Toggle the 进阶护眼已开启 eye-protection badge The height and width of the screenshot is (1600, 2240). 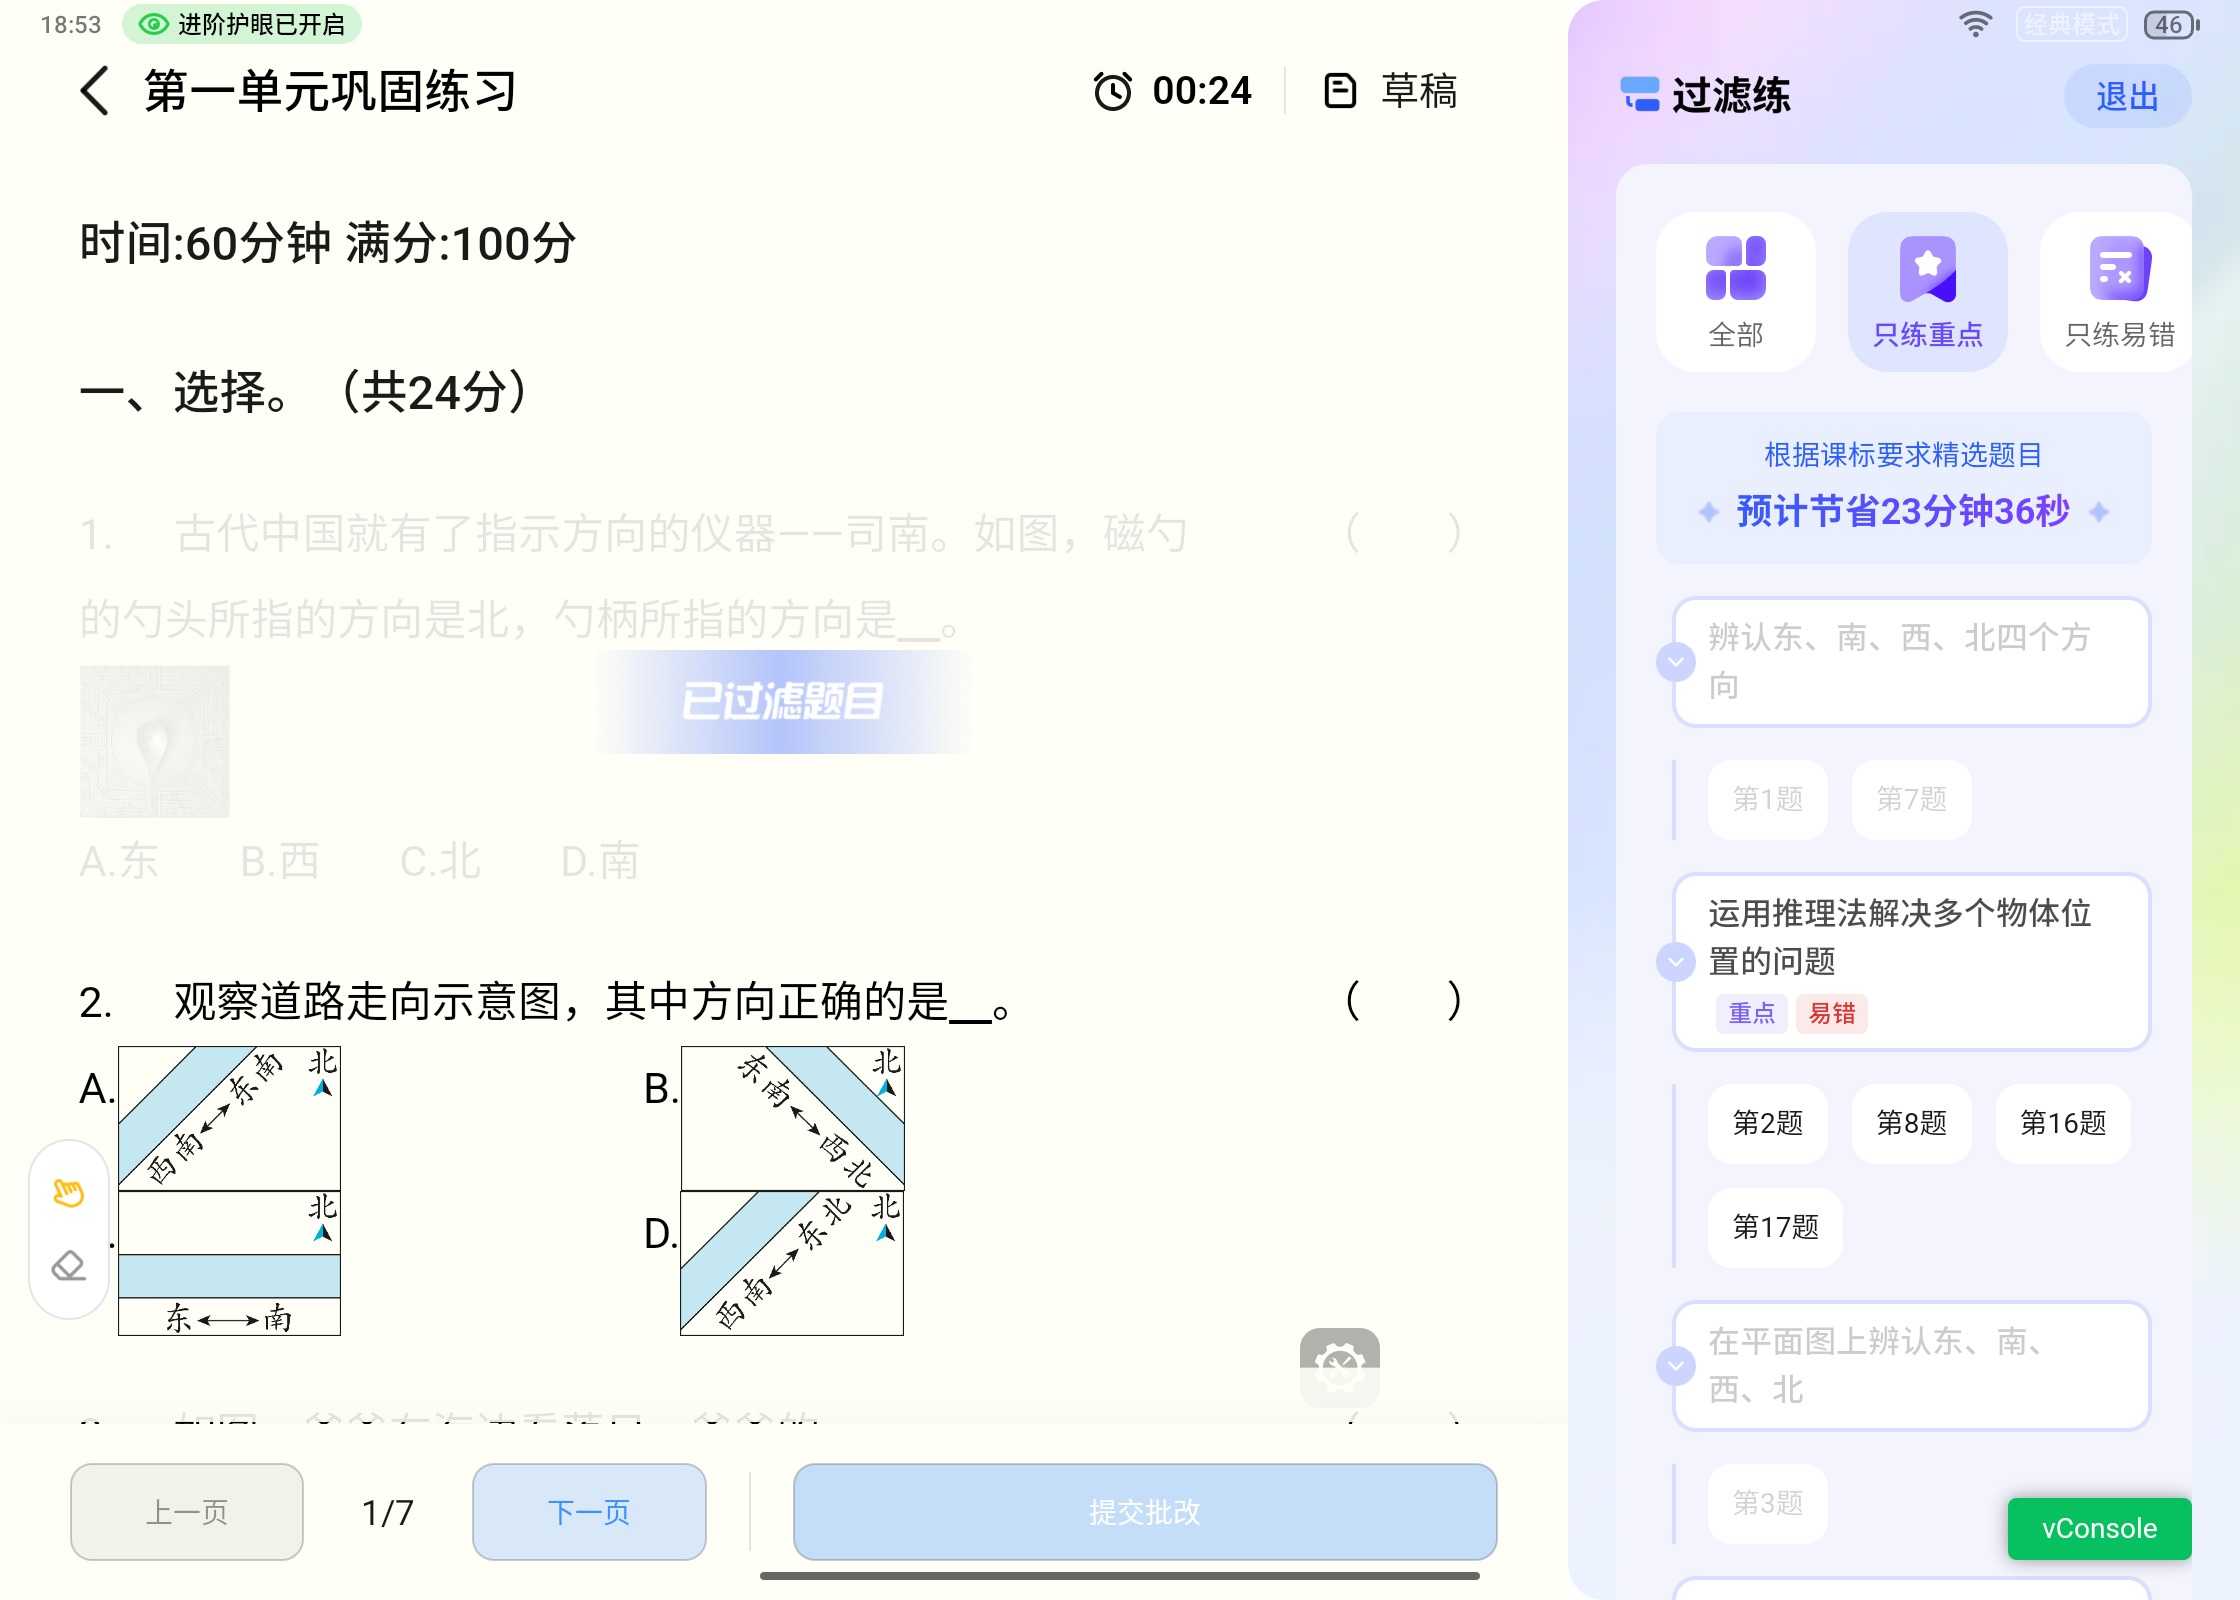coord(242,24)
